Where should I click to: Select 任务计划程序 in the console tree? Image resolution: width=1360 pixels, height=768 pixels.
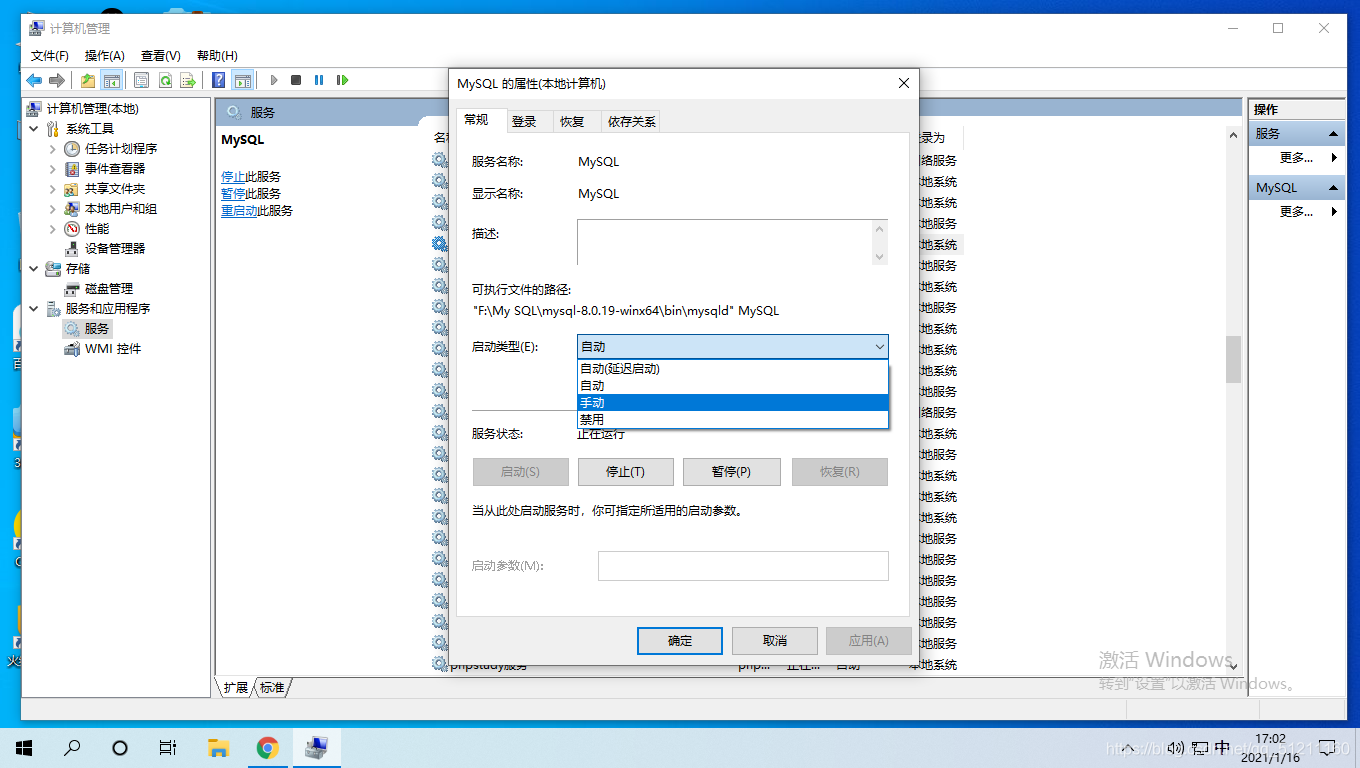pos(120,148)
